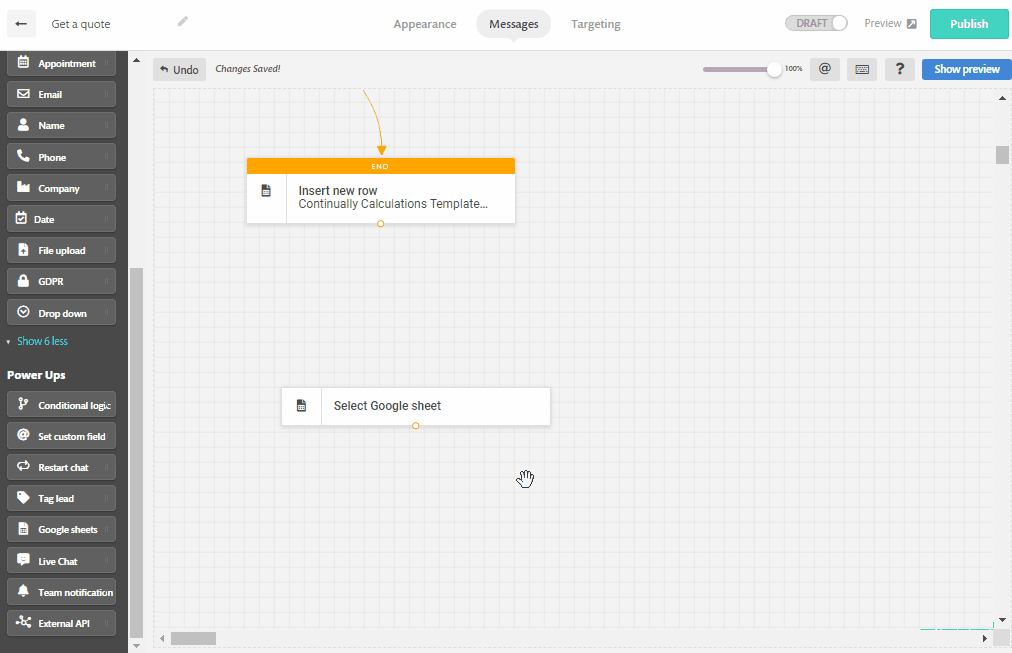
Task: Click output connector of Select Google sheet node
Action: click(416, 426)
